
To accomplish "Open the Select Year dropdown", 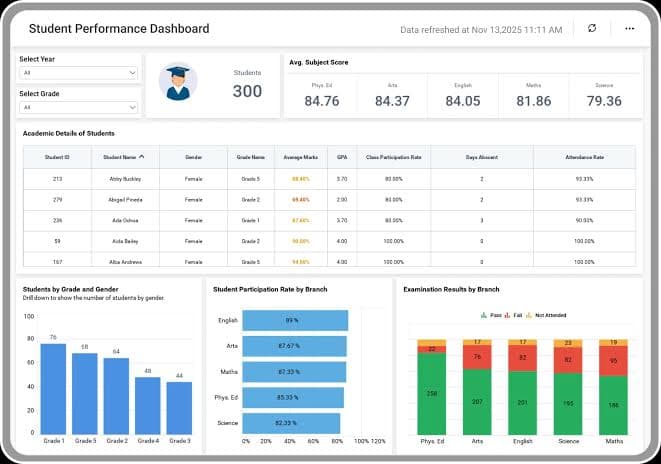I will point(78,73).
